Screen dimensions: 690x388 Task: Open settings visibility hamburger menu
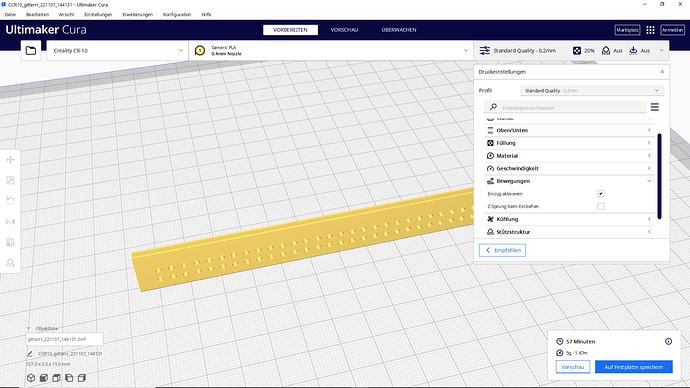655,107
